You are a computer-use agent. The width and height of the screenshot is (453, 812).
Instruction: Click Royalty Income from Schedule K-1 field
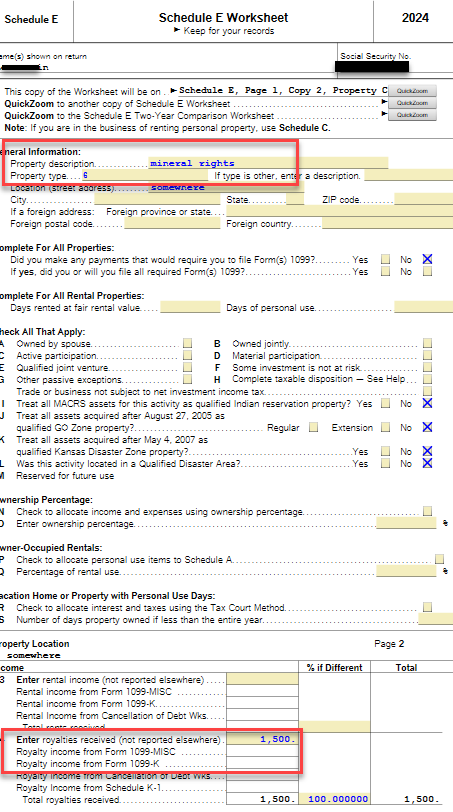262,788
